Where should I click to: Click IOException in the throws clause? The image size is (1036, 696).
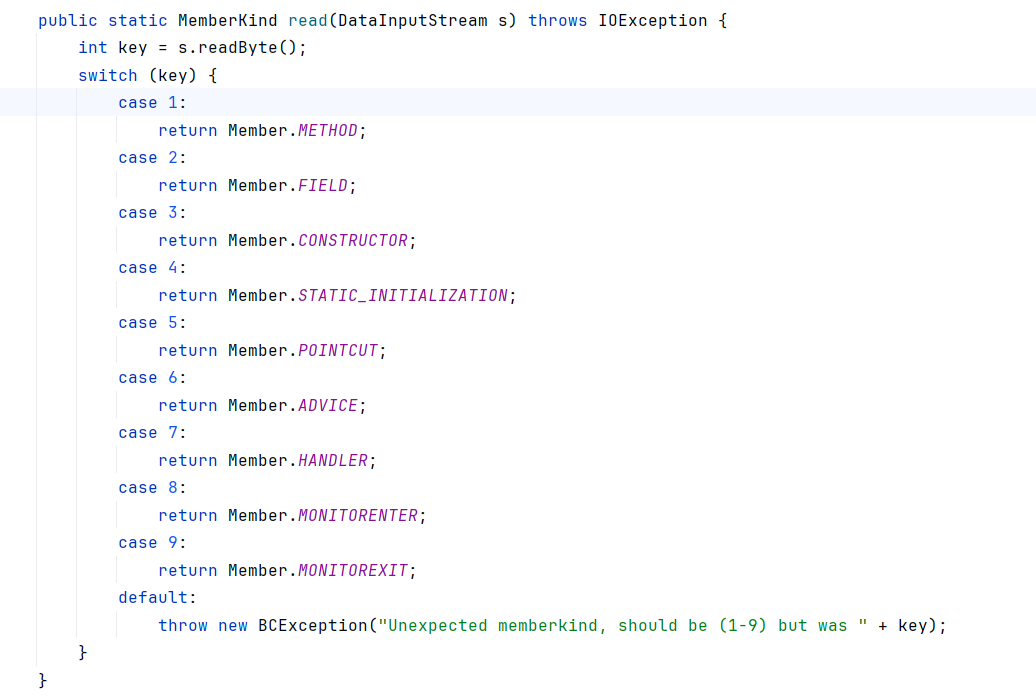(x=652, y=21)
